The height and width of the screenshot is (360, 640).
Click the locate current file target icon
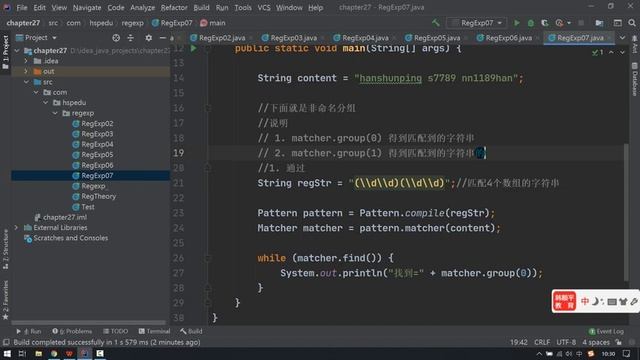tap(116, 38)
